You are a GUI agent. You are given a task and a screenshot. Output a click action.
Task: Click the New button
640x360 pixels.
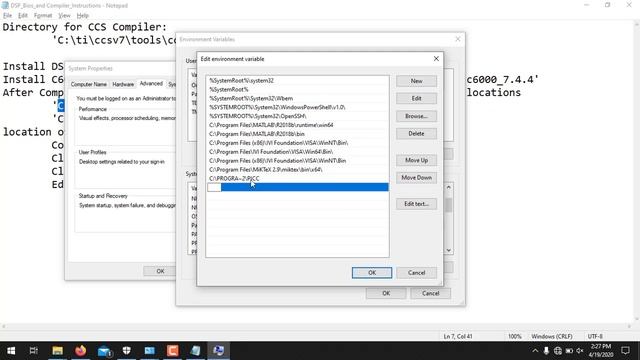416,81
